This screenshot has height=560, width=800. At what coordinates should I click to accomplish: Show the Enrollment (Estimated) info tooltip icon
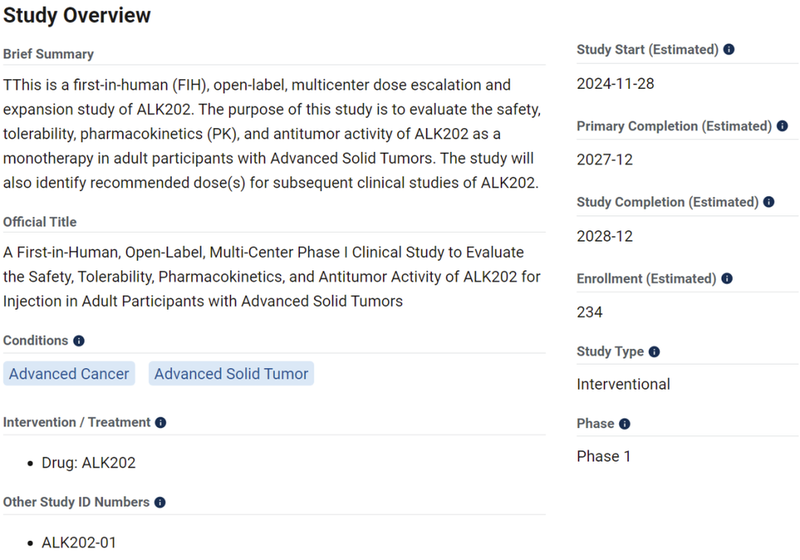(727, 279)
